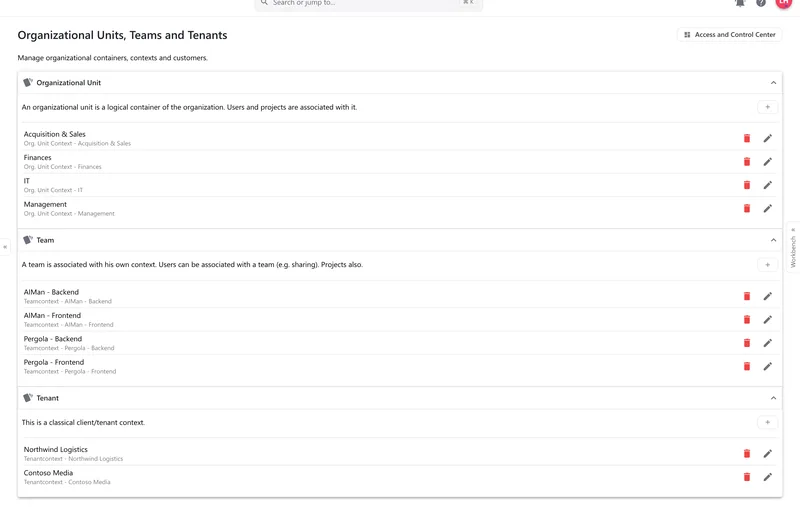Add a new tenant

(x=767, y=422)
